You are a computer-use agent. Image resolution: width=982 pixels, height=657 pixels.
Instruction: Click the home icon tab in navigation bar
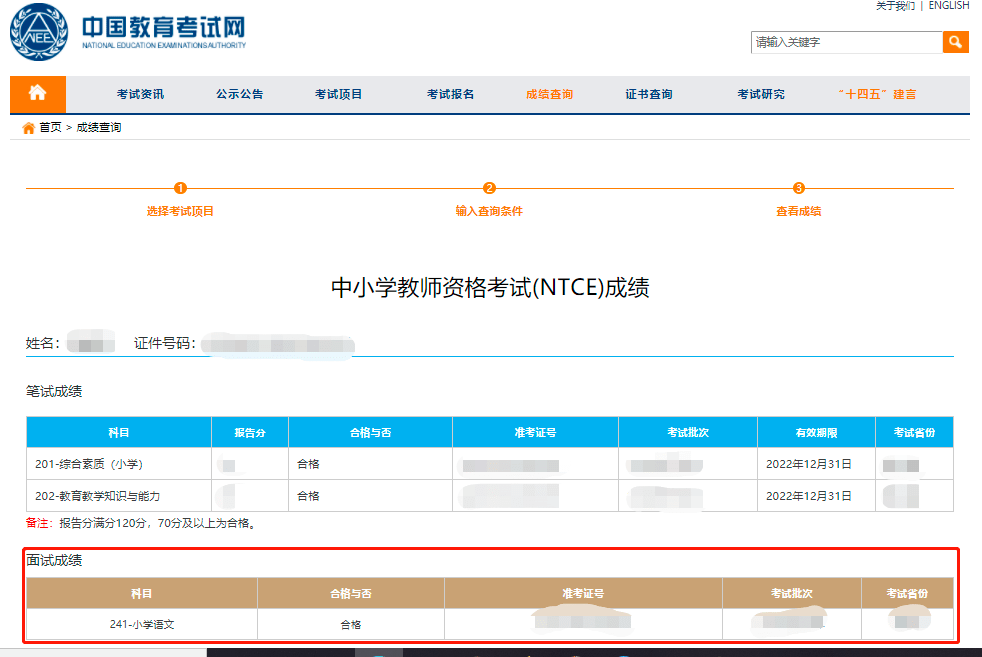click(38, 93)
